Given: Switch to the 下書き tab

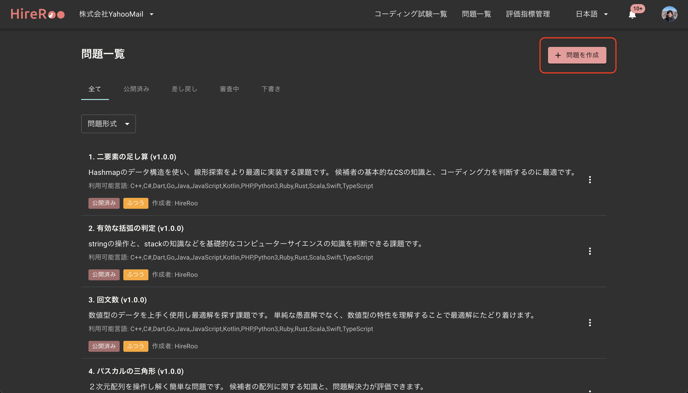Looking at the screenshot, I should tap(271, 89).
